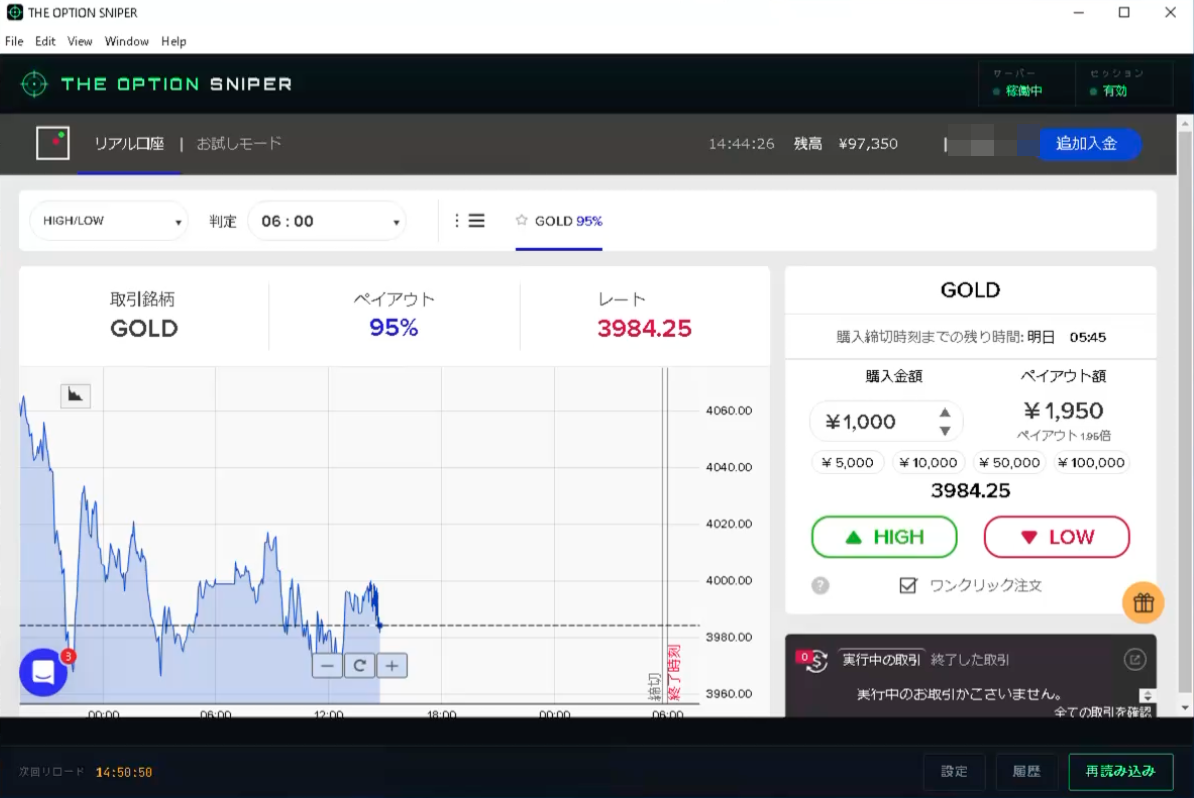Open the HIGH/LOW option type dropdown
The height and width of the screenshot is (798, 1194).
[109, 221]
